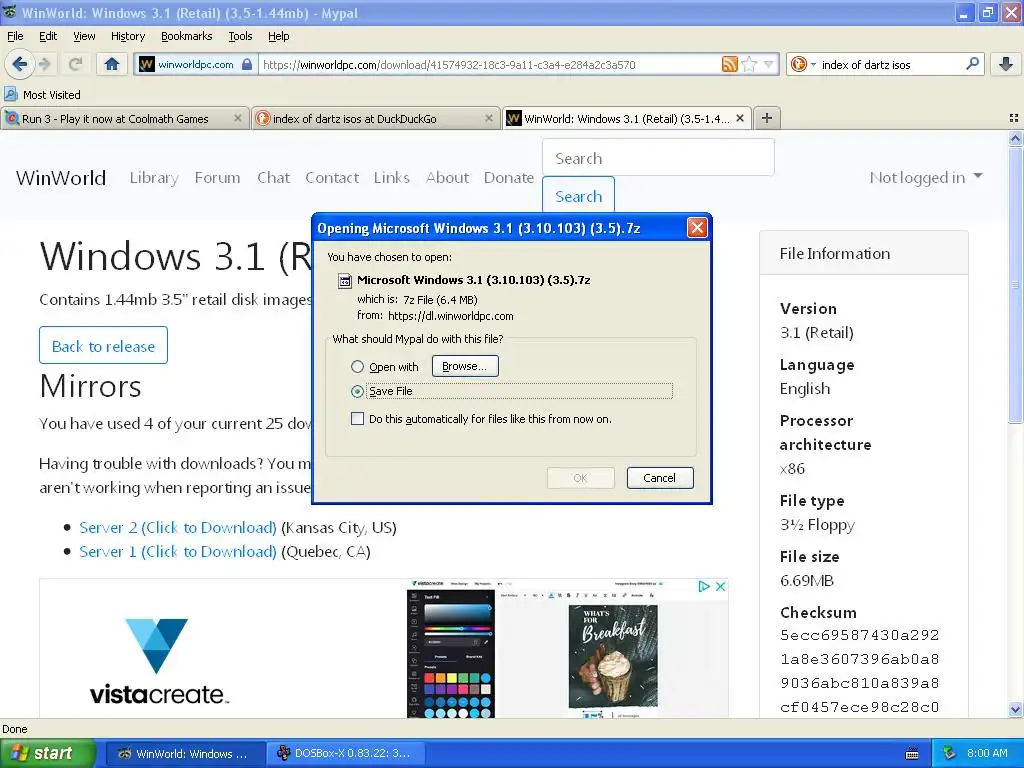The image size is (1024, 768).
Task: Click the magnifier search icon in search bar
Action: 972,64
